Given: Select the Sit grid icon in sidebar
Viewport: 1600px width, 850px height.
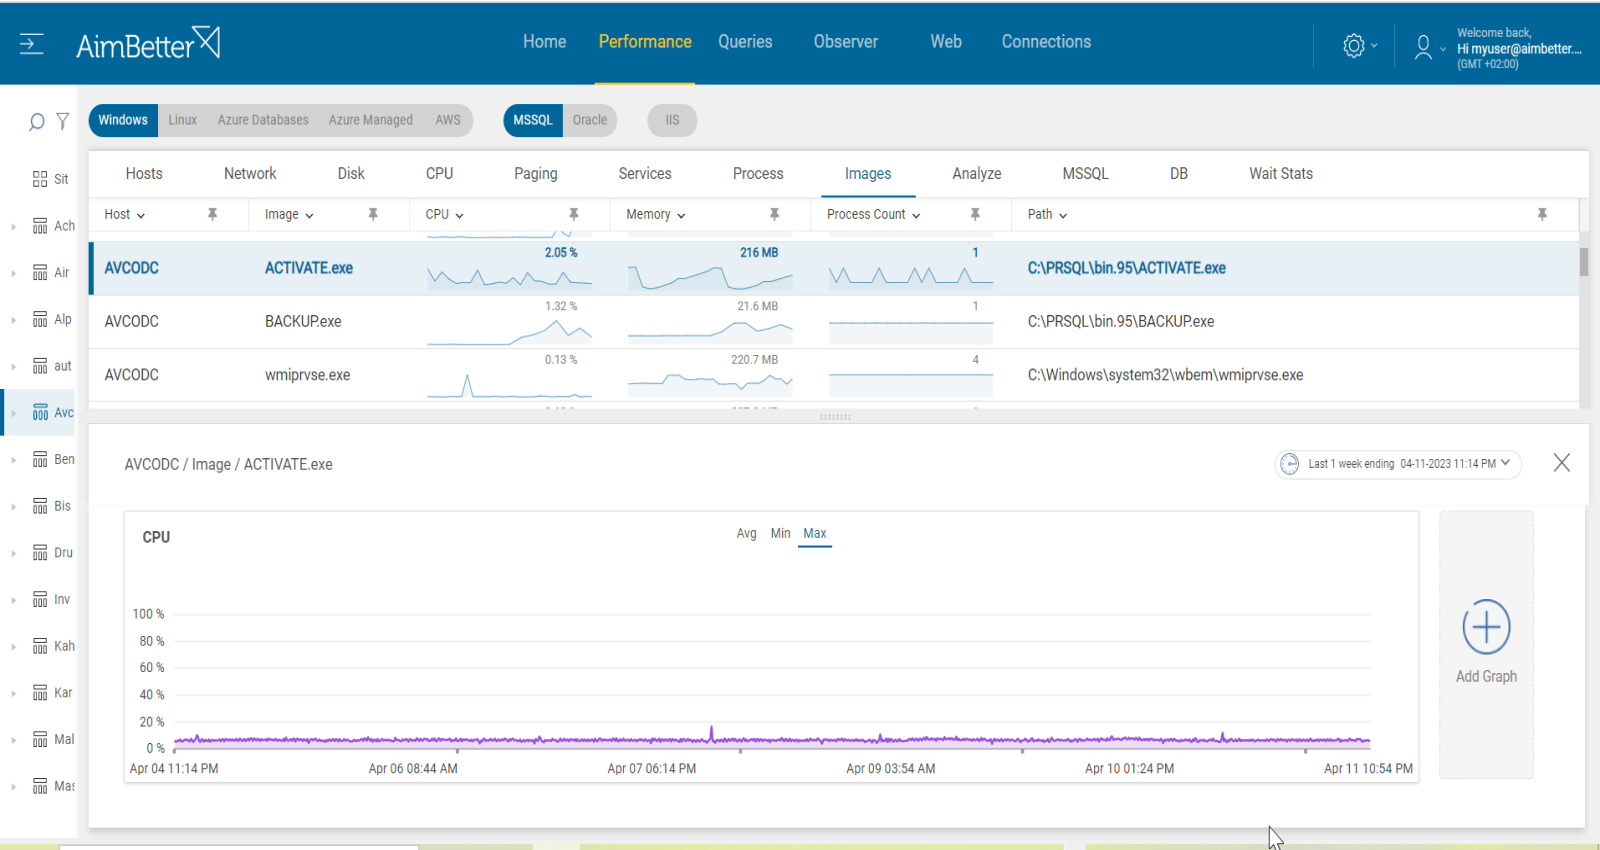Looking at the screenshot, I should (x=40, y=179).
